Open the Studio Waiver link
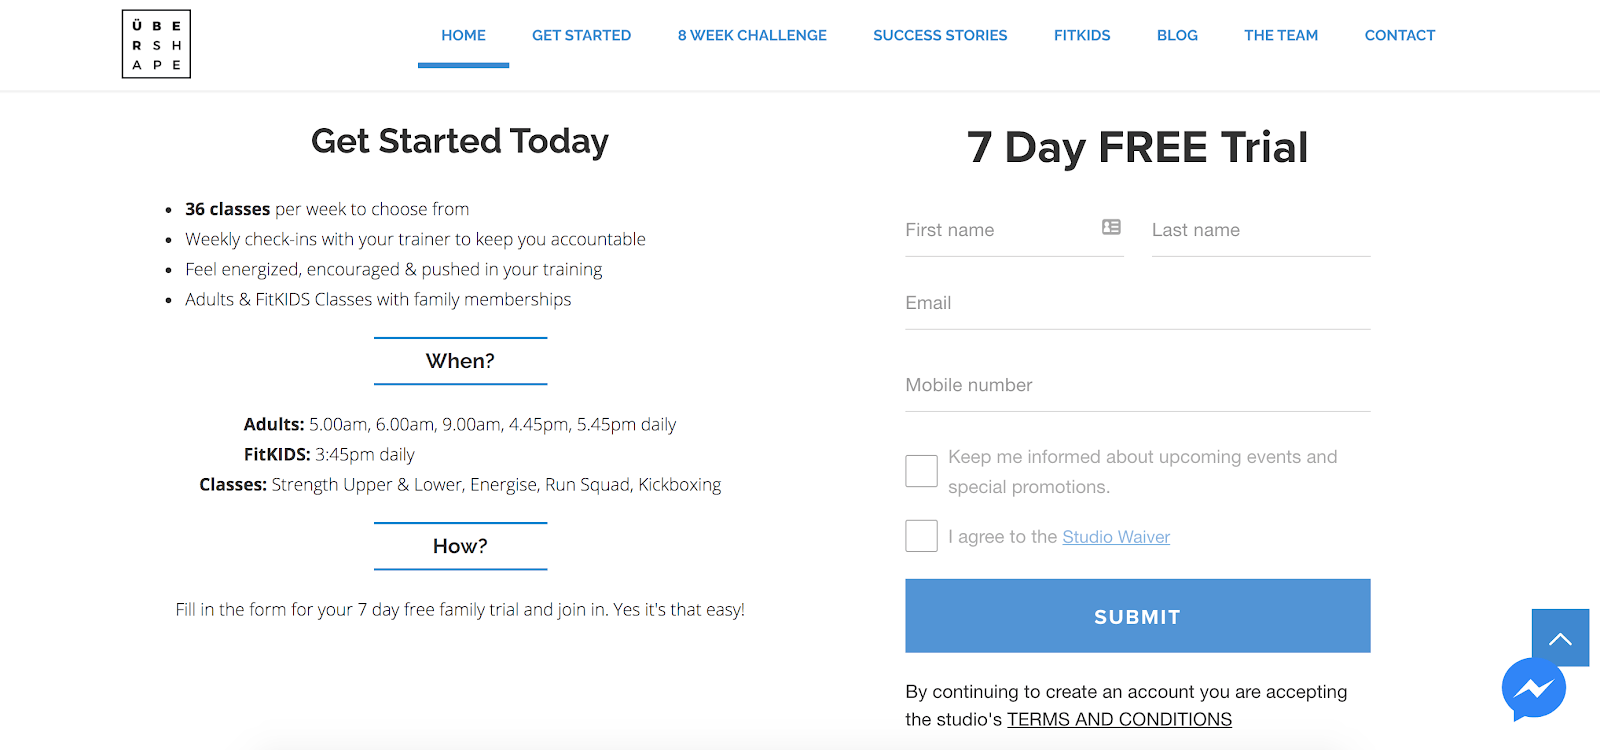Image resolution: width=1600 pixels, height=750 pixels. pos(1116,536)
